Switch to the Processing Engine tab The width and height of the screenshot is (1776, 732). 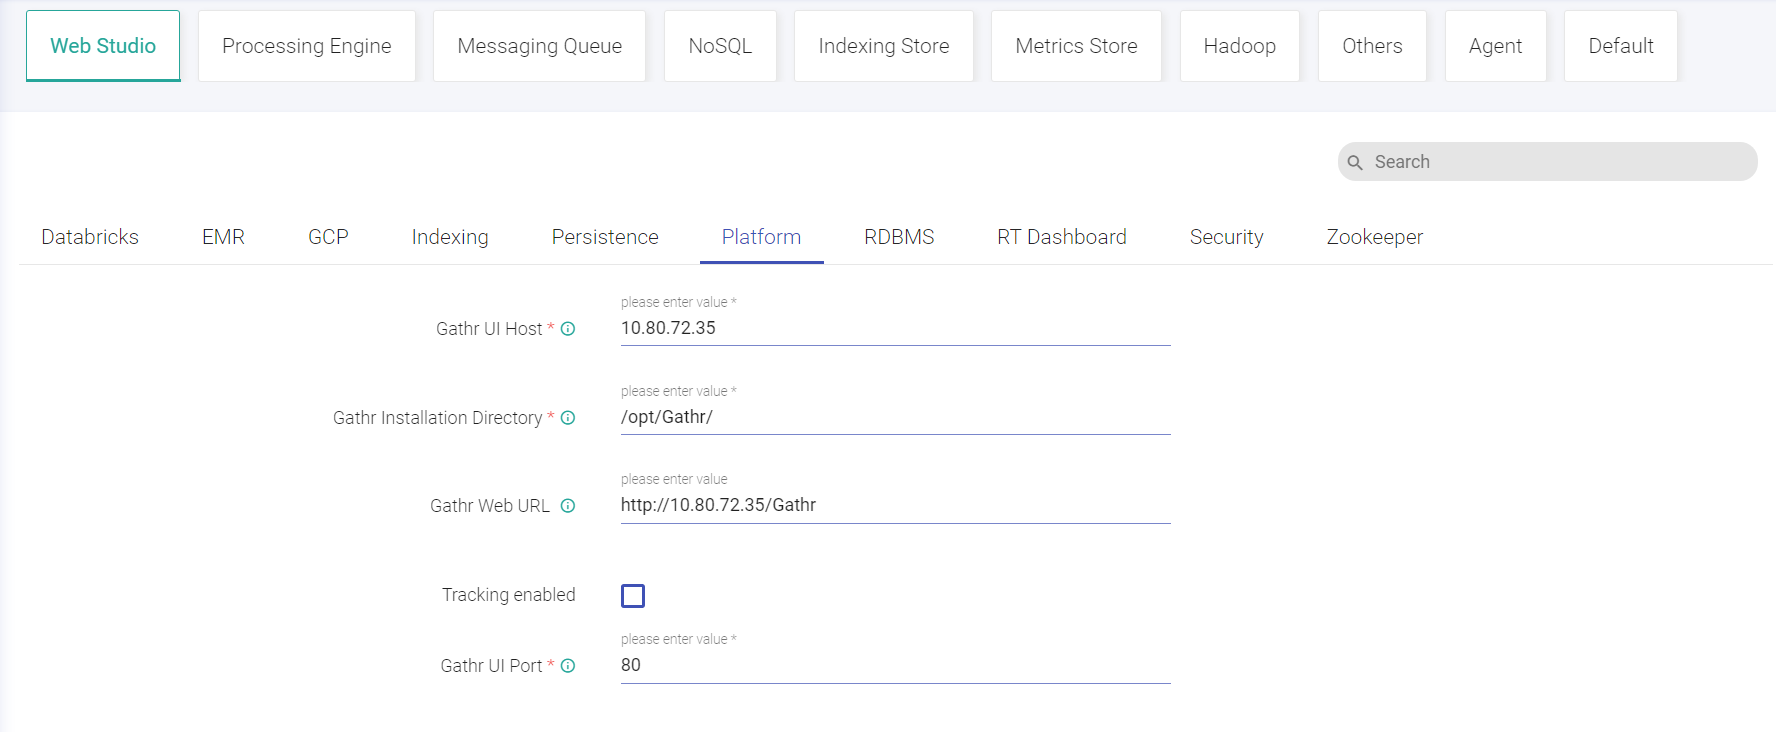[306, 46]
